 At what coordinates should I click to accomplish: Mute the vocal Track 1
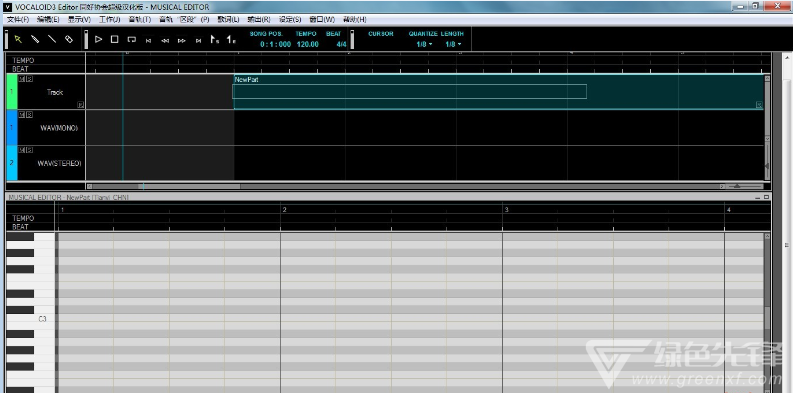pyautogui.click(x=22, y=79)
